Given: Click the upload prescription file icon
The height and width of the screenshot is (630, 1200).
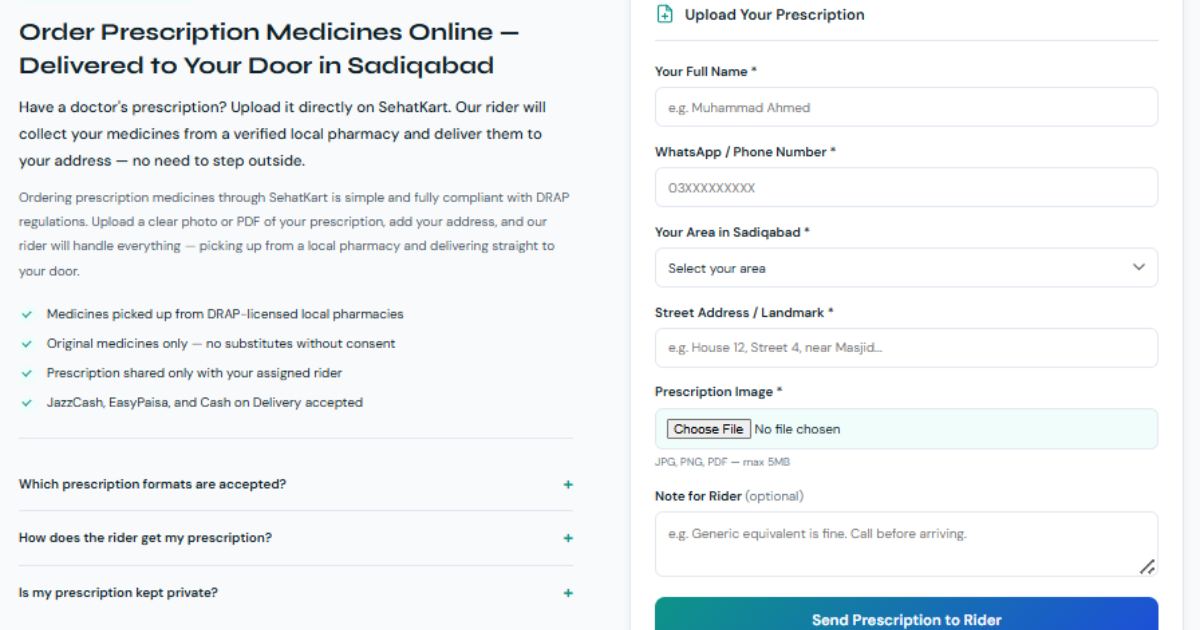Looking at the screenshot, I should point(665,14).
